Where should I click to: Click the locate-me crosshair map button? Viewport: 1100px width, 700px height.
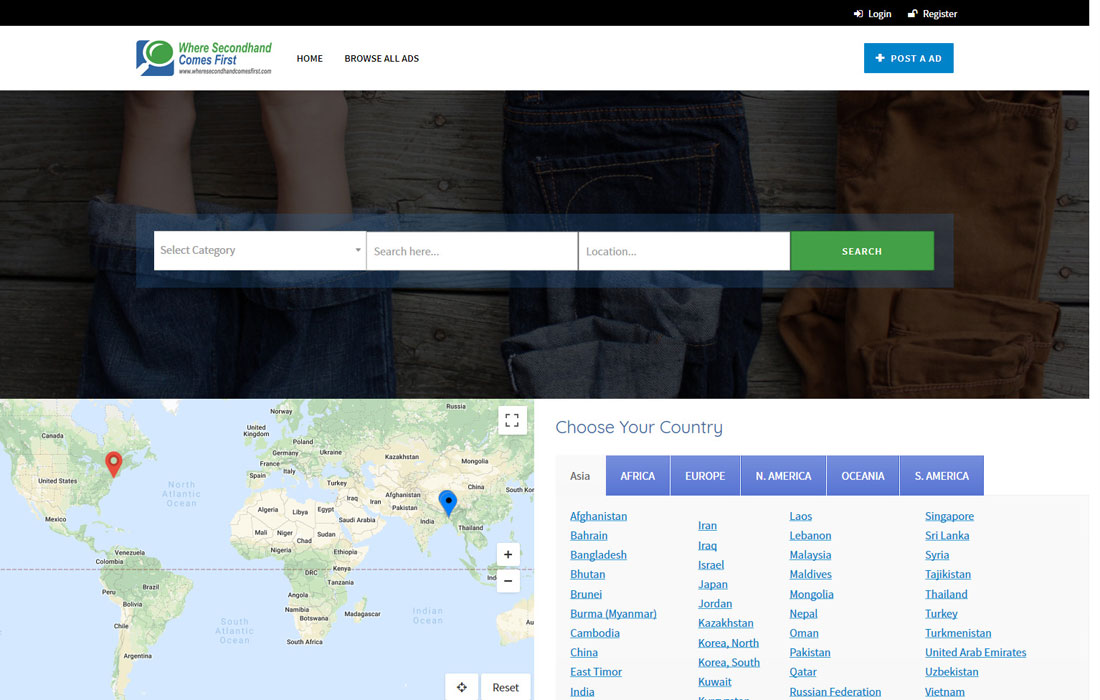462,687
